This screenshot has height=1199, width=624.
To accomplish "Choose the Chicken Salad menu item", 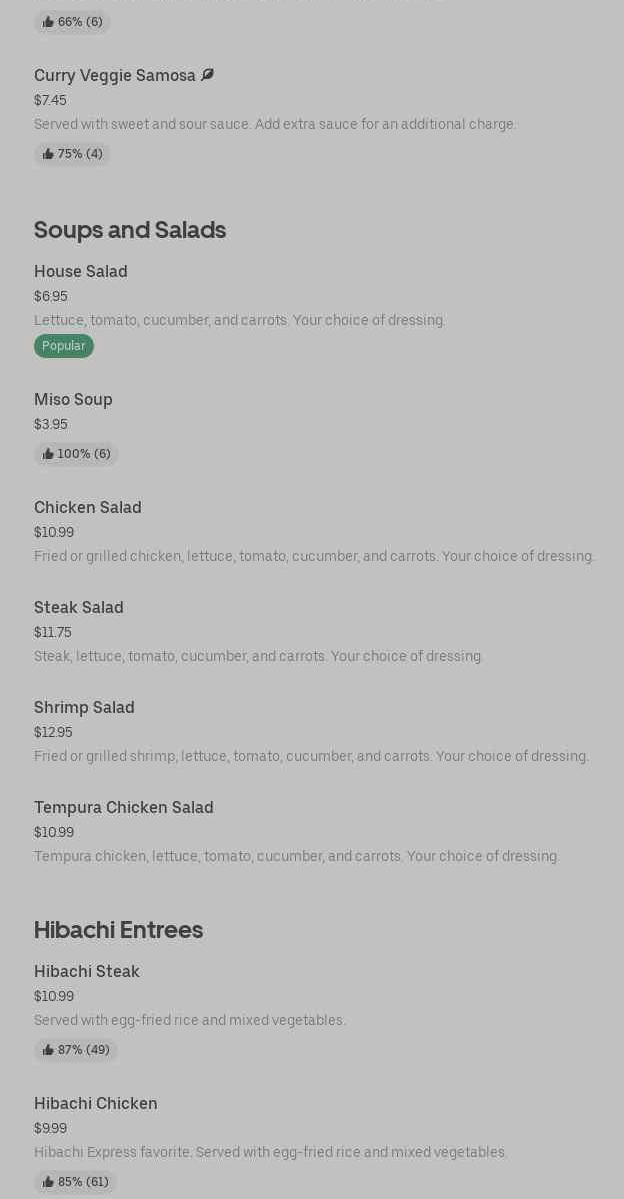I will [88, 508].
